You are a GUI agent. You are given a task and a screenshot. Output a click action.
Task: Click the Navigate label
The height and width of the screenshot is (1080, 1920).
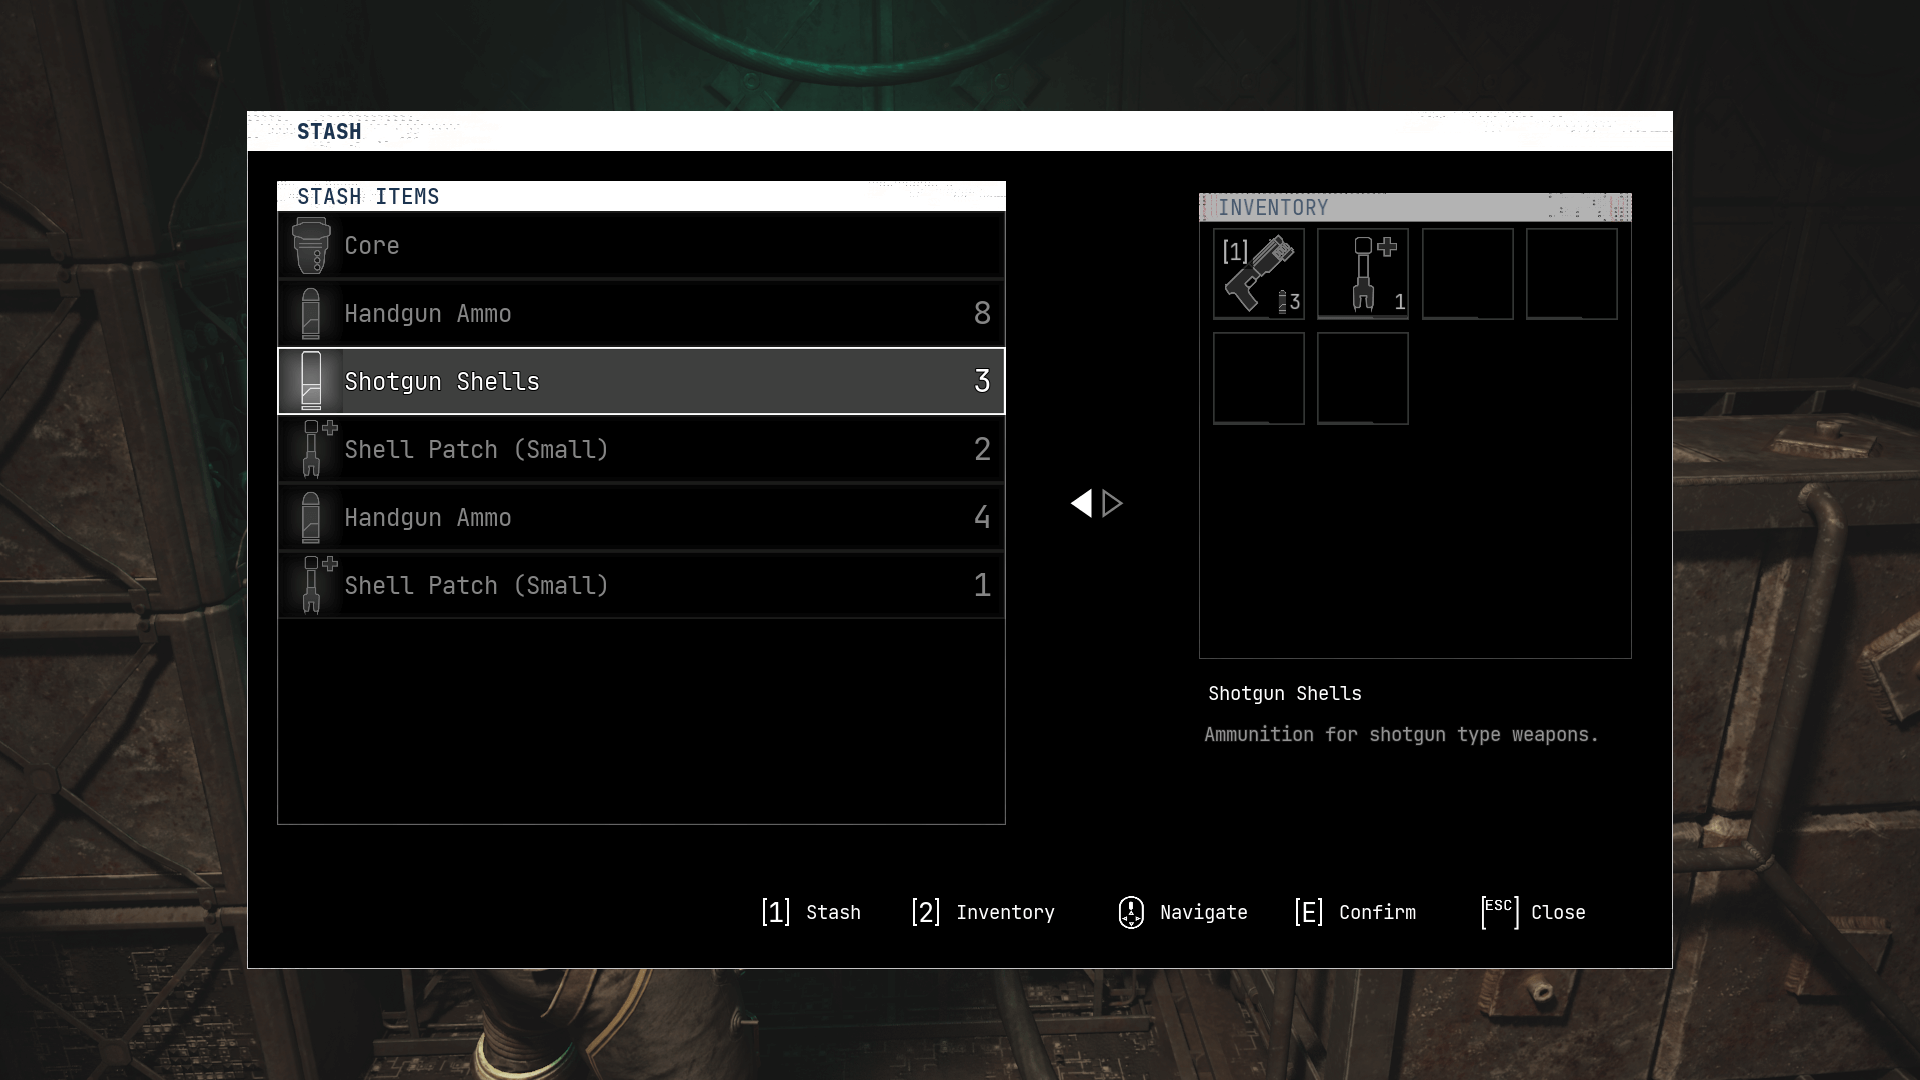(x=1203, y=912)
